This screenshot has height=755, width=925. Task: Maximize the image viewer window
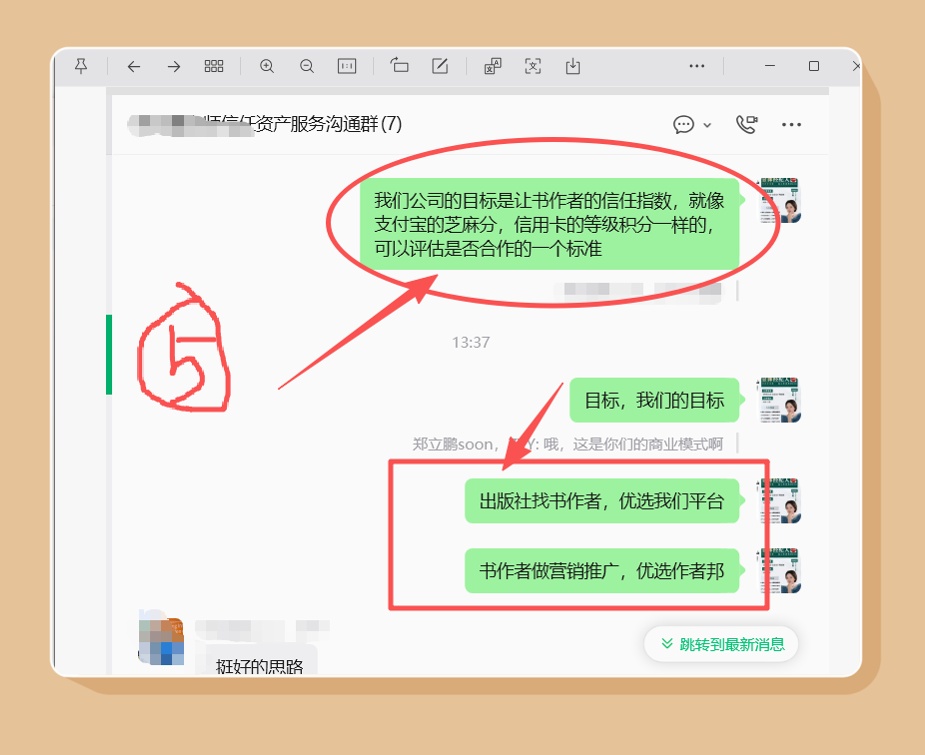[x=814, y=66]
